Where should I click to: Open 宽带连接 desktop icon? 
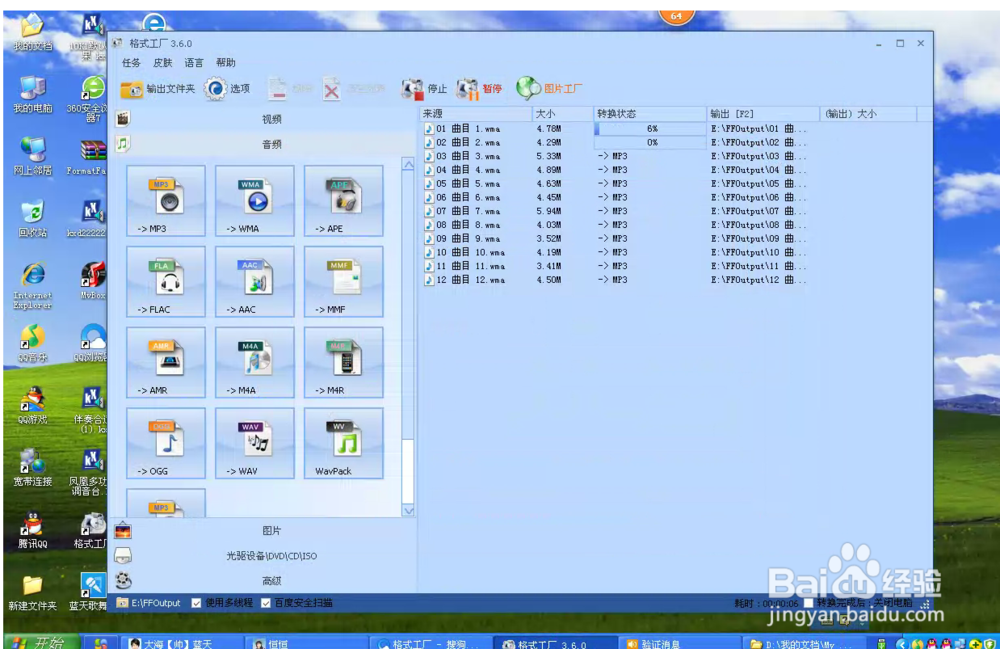(x=33, y=468)
